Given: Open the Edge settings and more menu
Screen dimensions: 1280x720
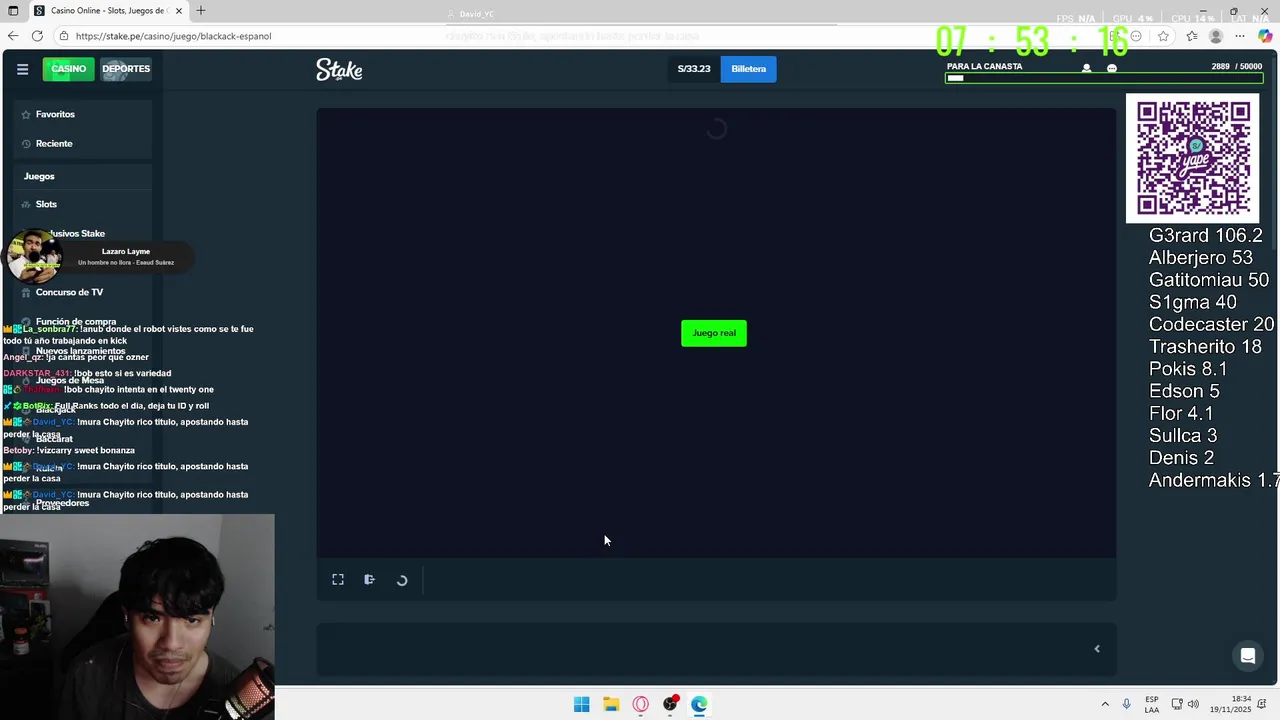Looking at the screenshot, I should point(1240,36).
